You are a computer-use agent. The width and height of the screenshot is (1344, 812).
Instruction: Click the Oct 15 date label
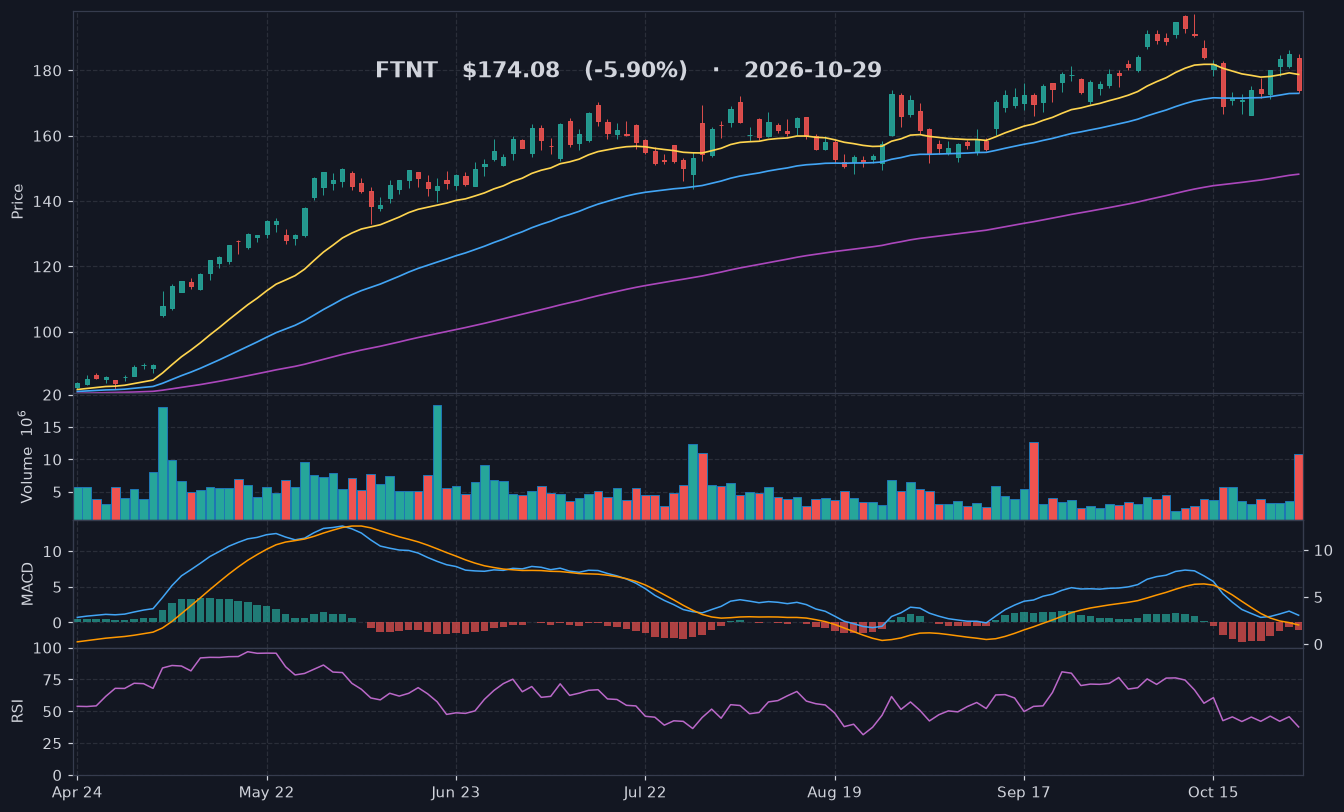(1213, 792)
